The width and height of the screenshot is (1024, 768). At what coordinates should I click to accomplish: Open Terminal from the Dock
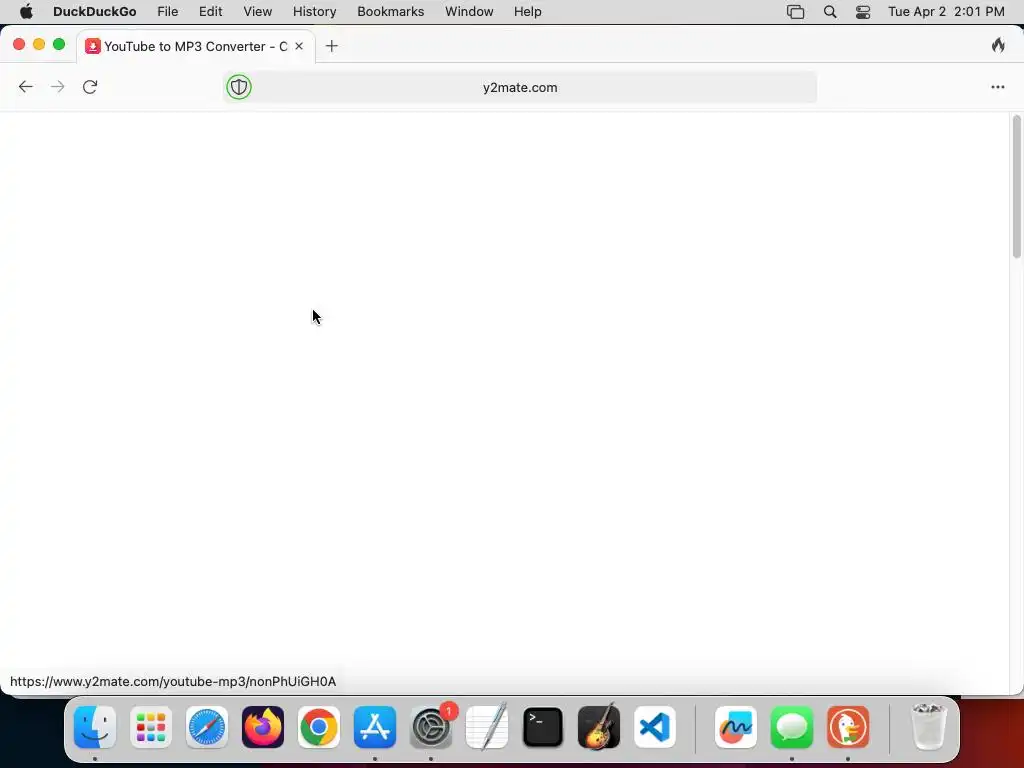click(543, 727)
